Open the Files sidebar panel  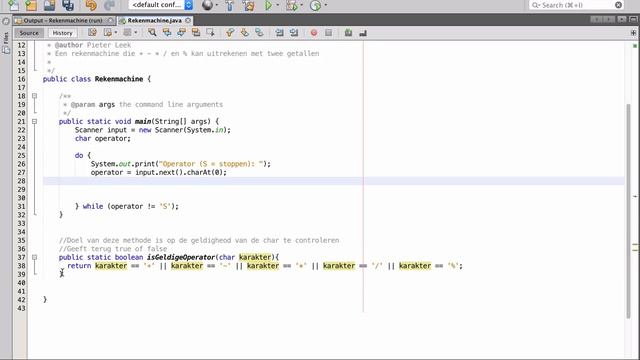point(6,43)
